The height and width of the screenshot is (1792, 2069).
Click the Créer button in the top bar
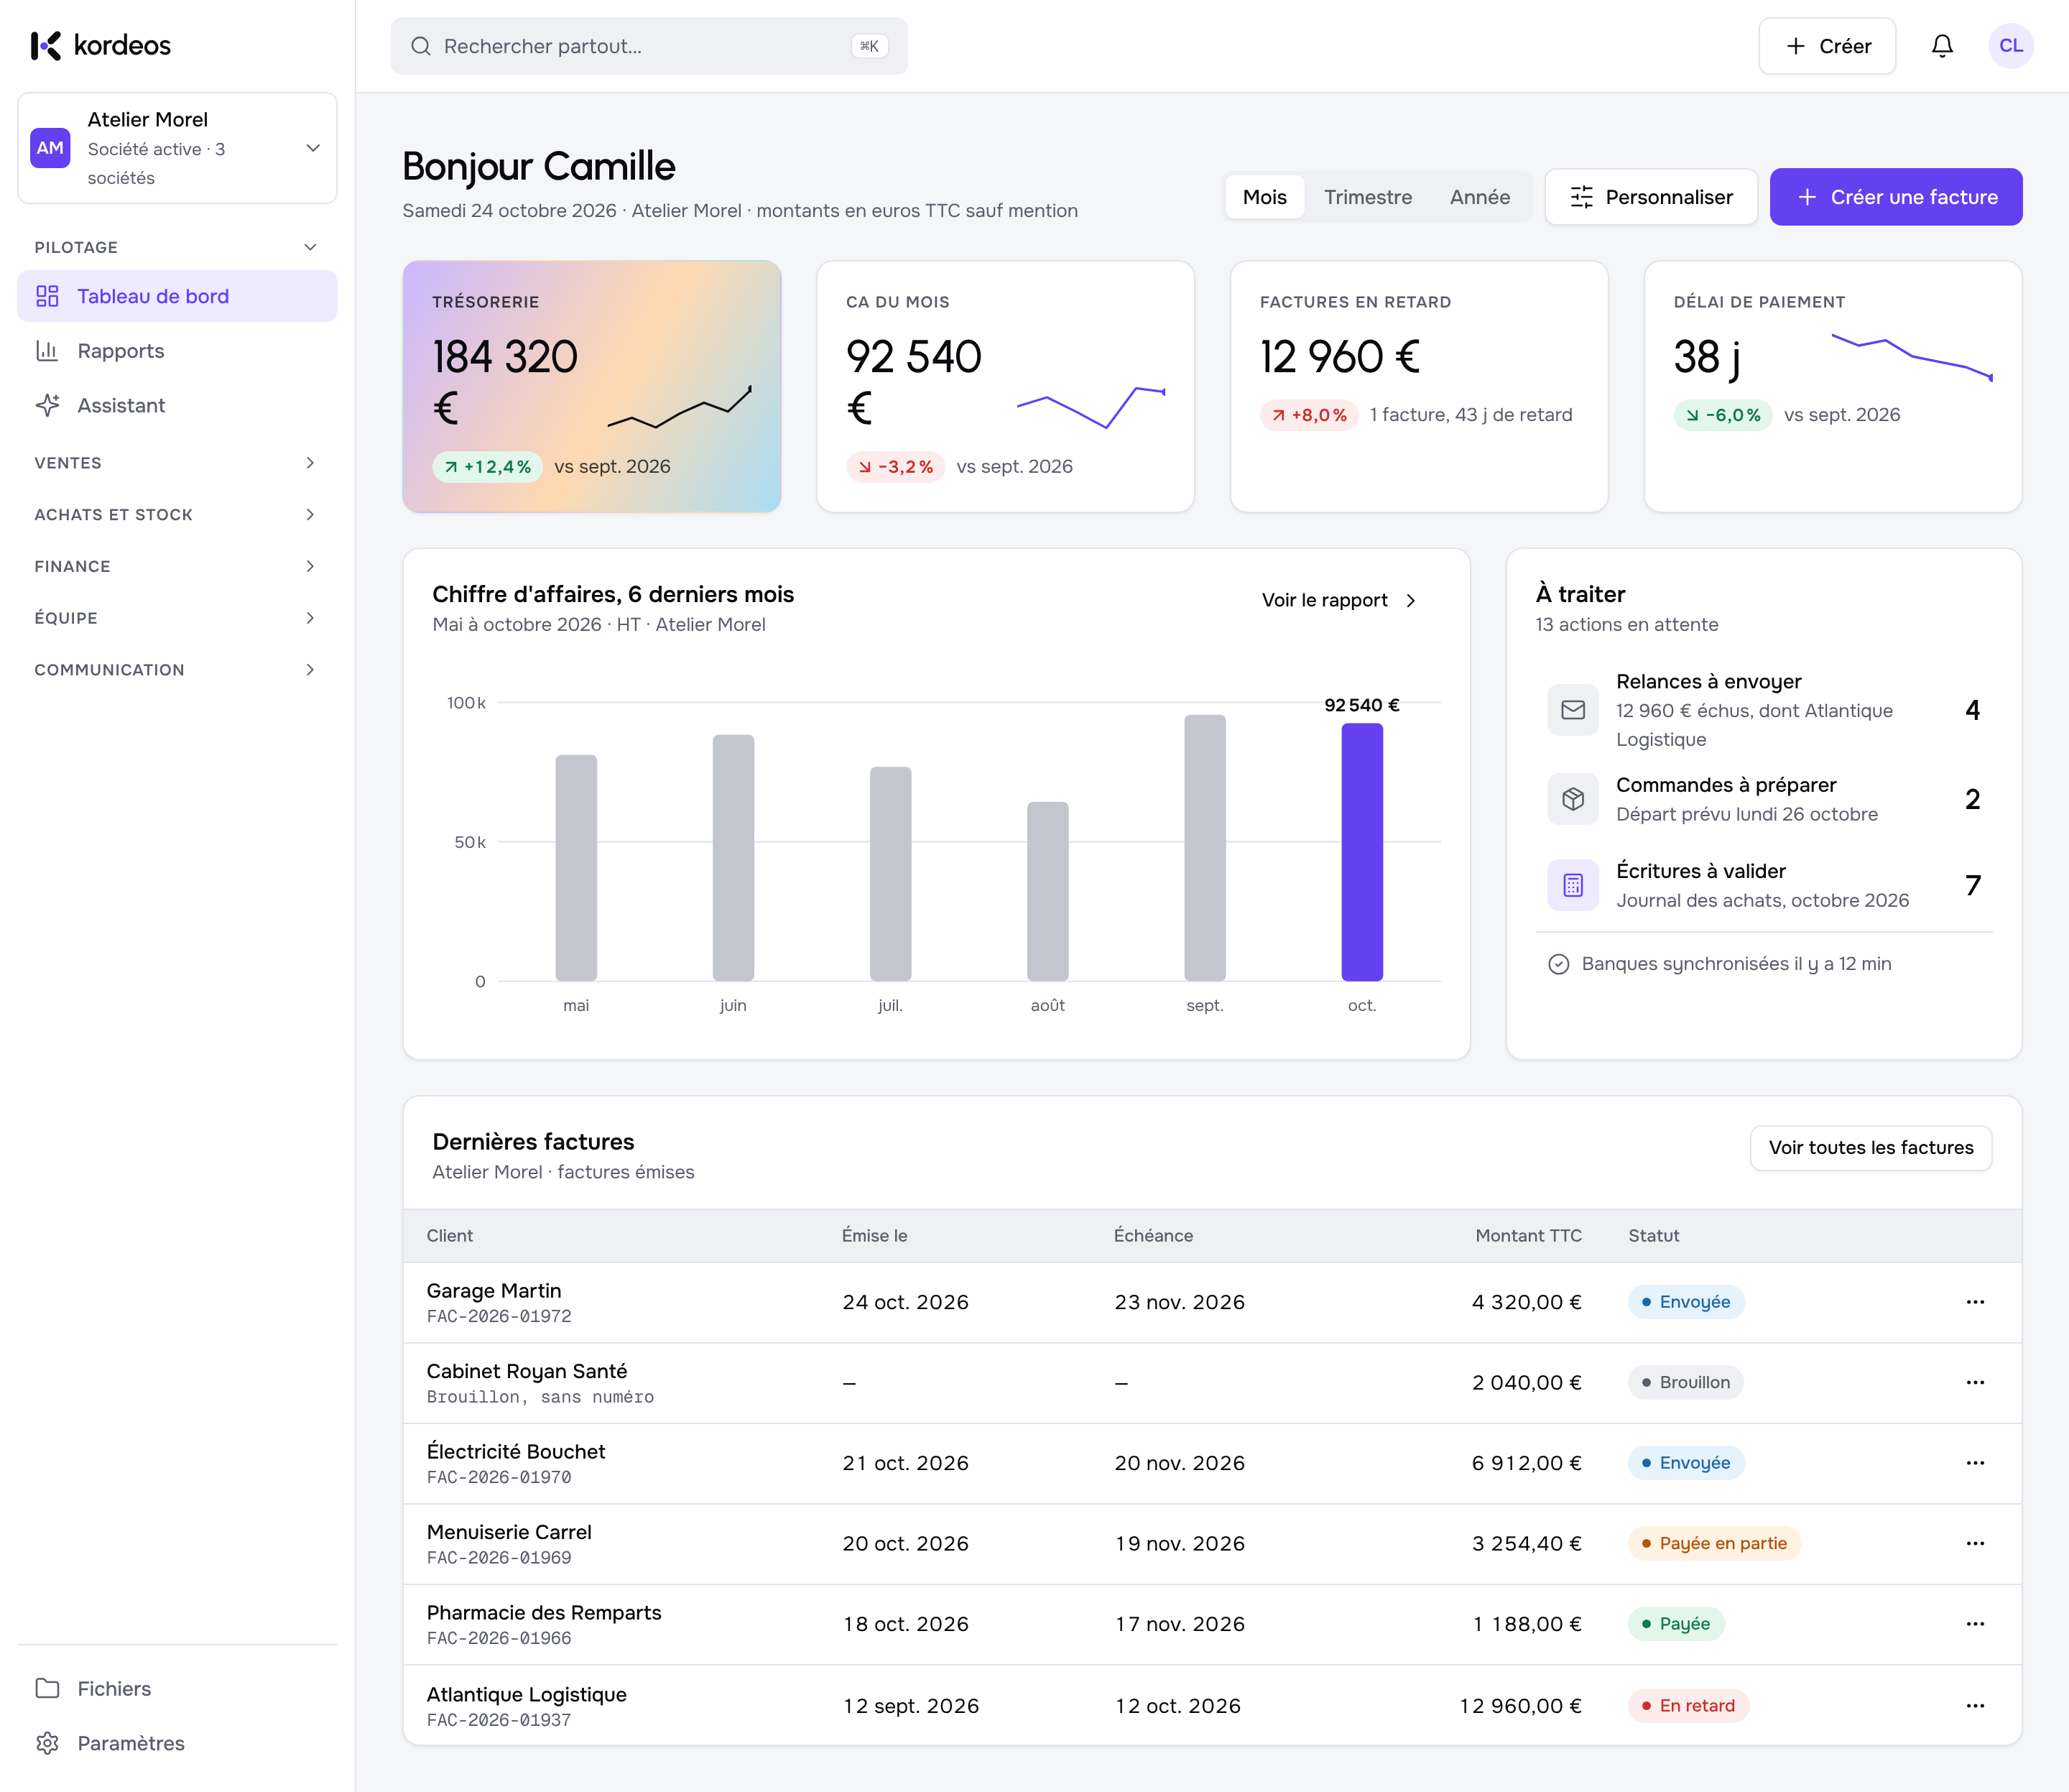coord(1827,46)
